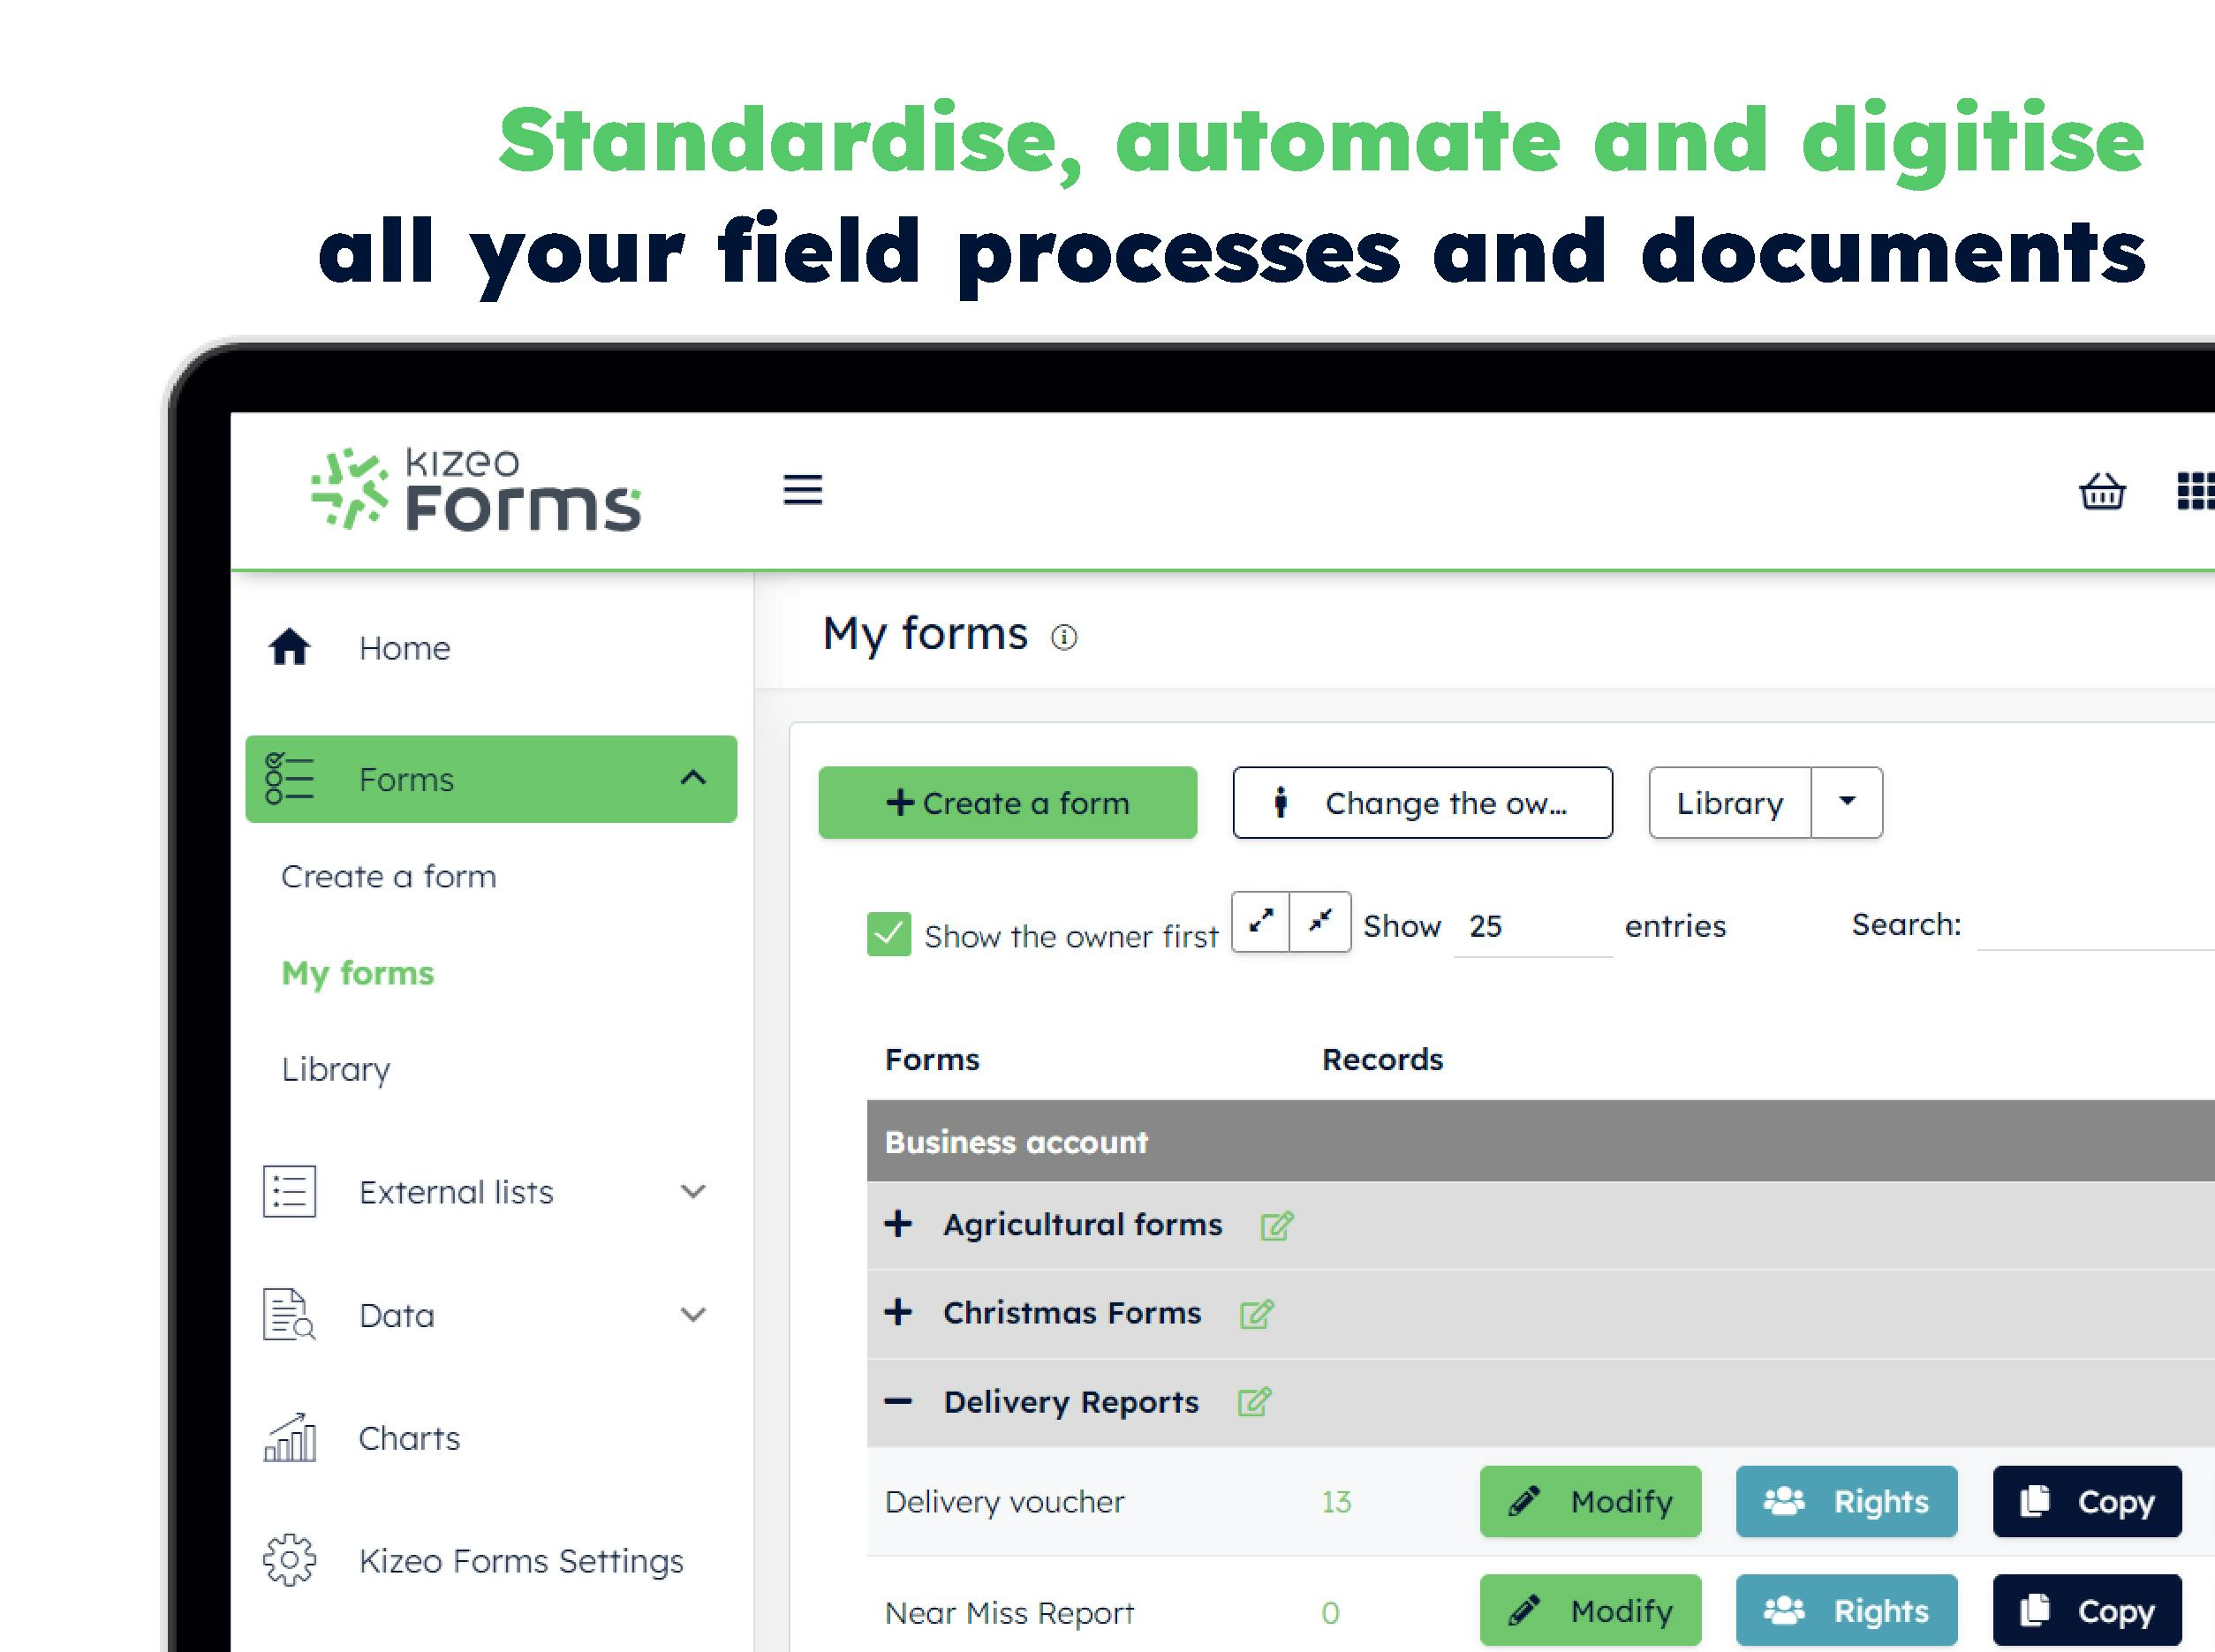Image resolution: width=2215 pixels, height=1652 pixels.
Task: Click Modify for the Delivery voucher form
Action: click(1590, 1501)
